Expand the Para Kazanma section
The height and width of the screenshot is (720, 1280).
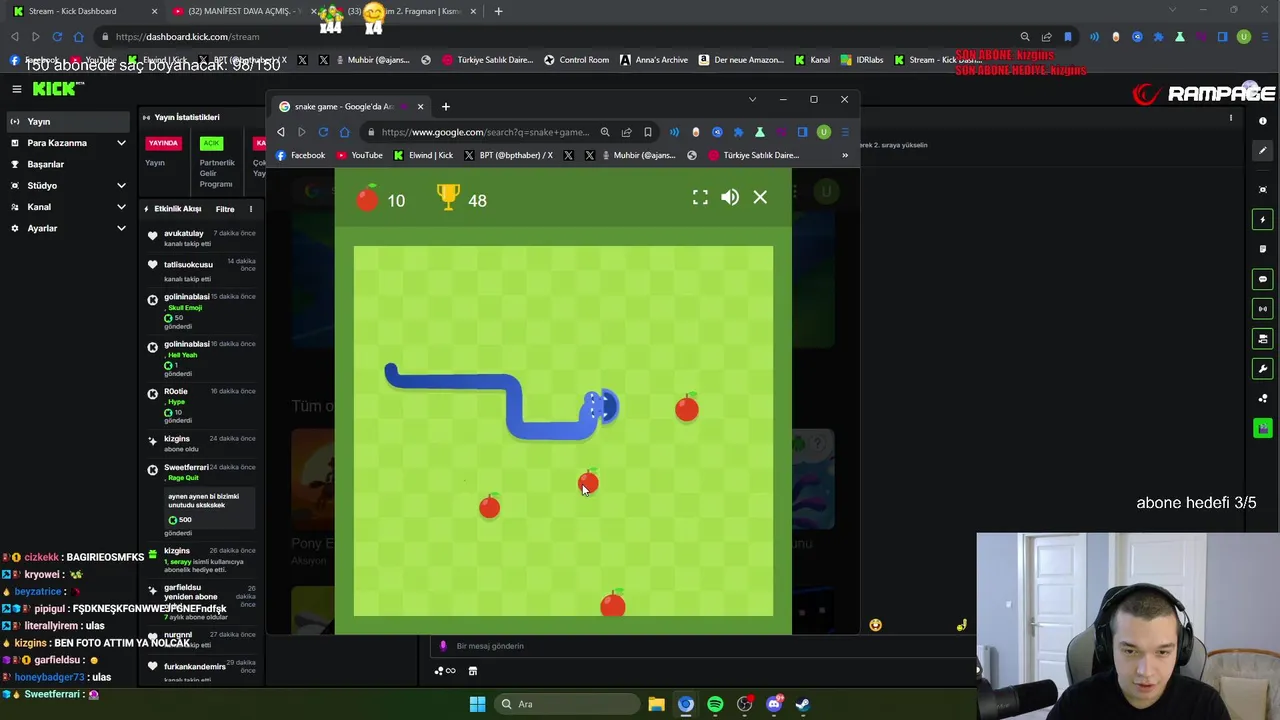coord(68,143)
